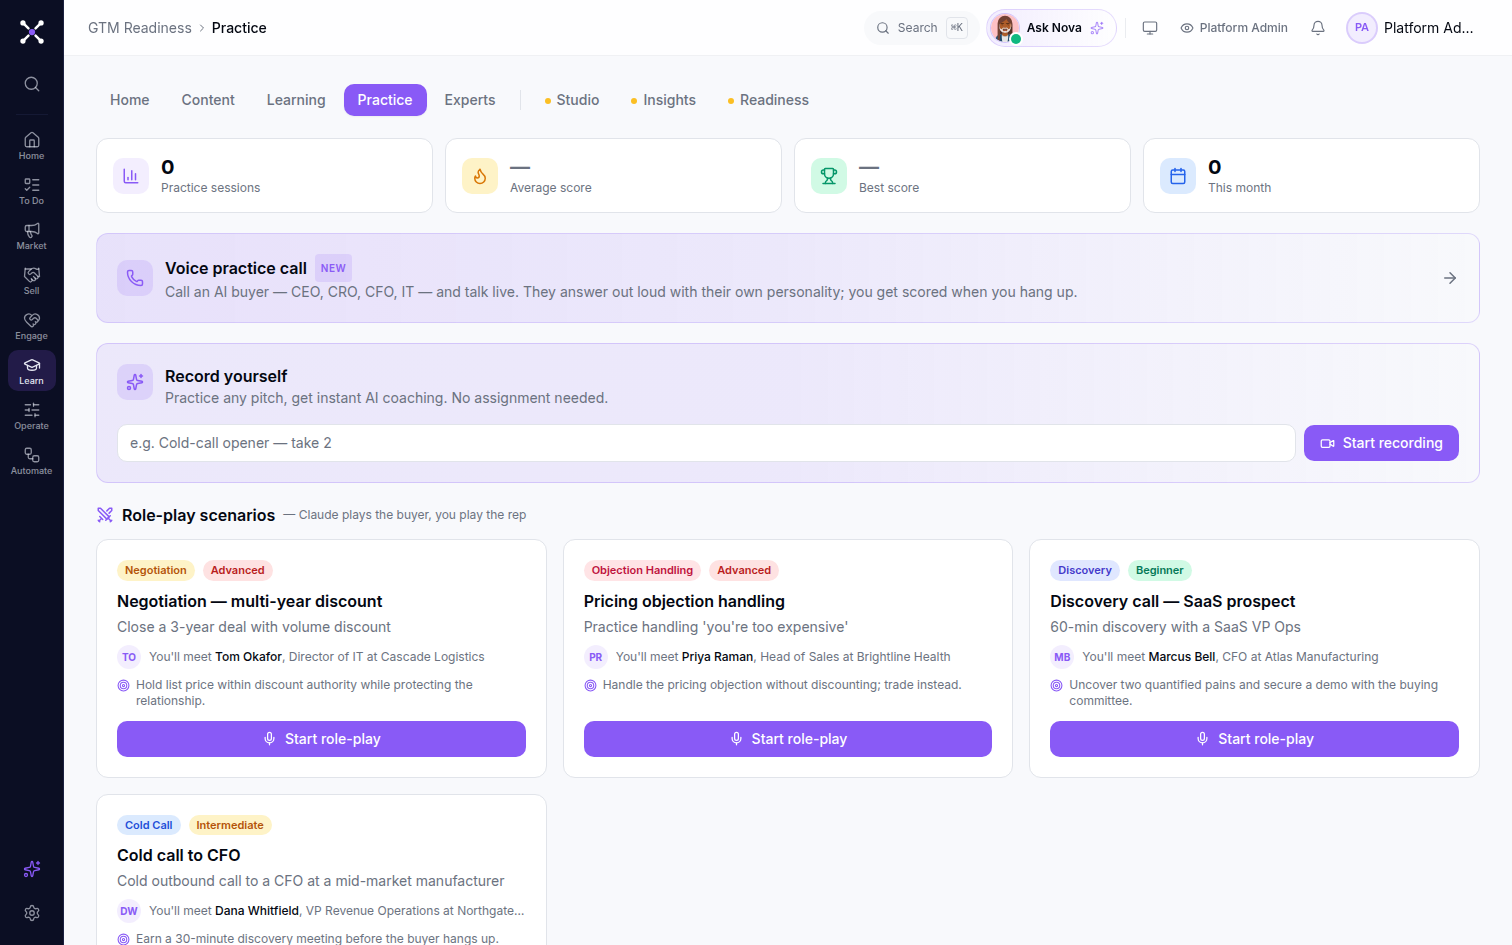1512x945 pixels.
Task: Start role-play for Discovery call SaaS prospect
Action: tap(1254, 739)
